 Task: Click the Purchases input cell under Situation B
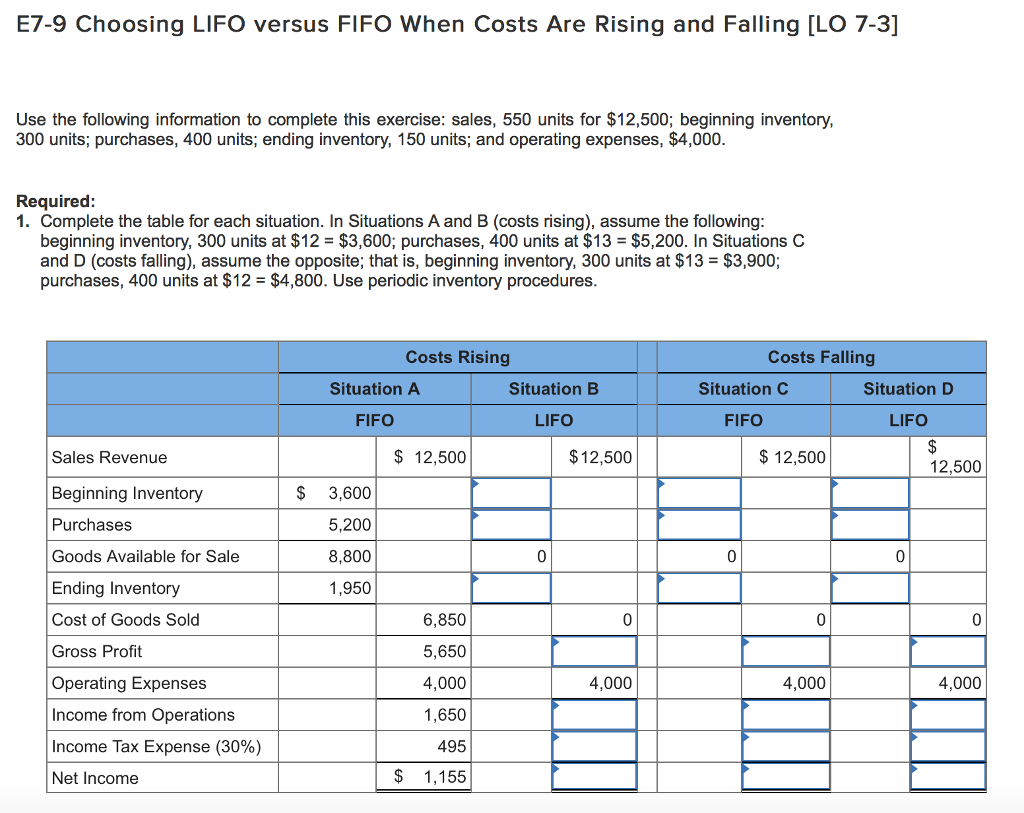511,524
